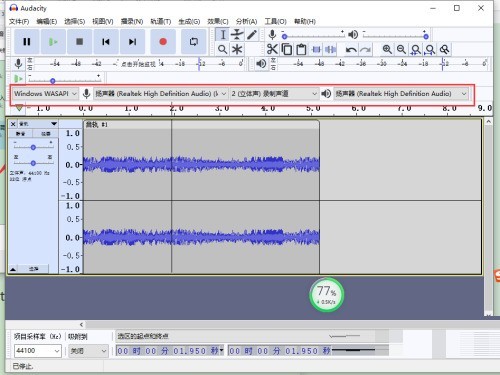Click the Zoom In magnifier
This screenshot has height=375, width=500.
coord(387,49)
